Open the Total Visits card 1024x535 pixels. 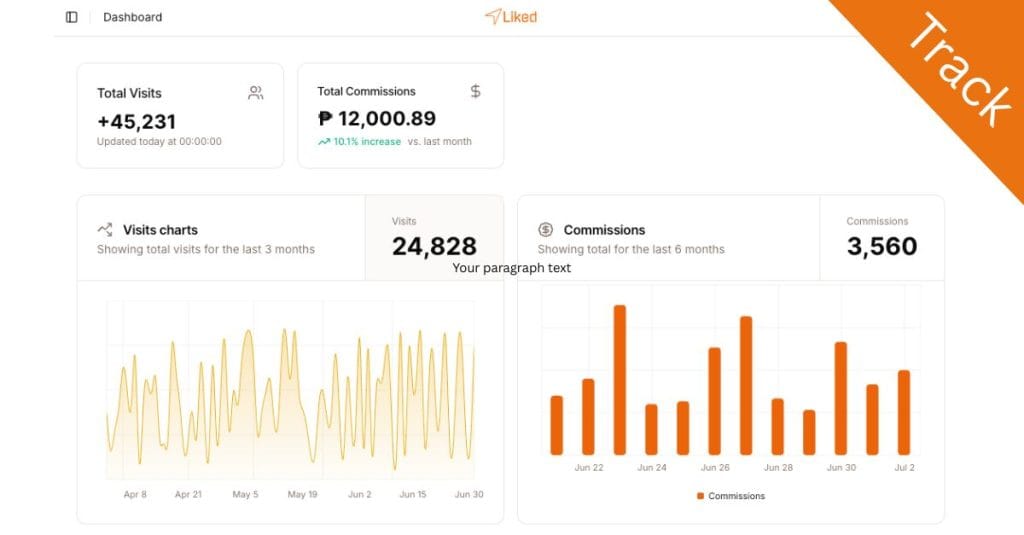pyautogui.click(x=180, y=116)
